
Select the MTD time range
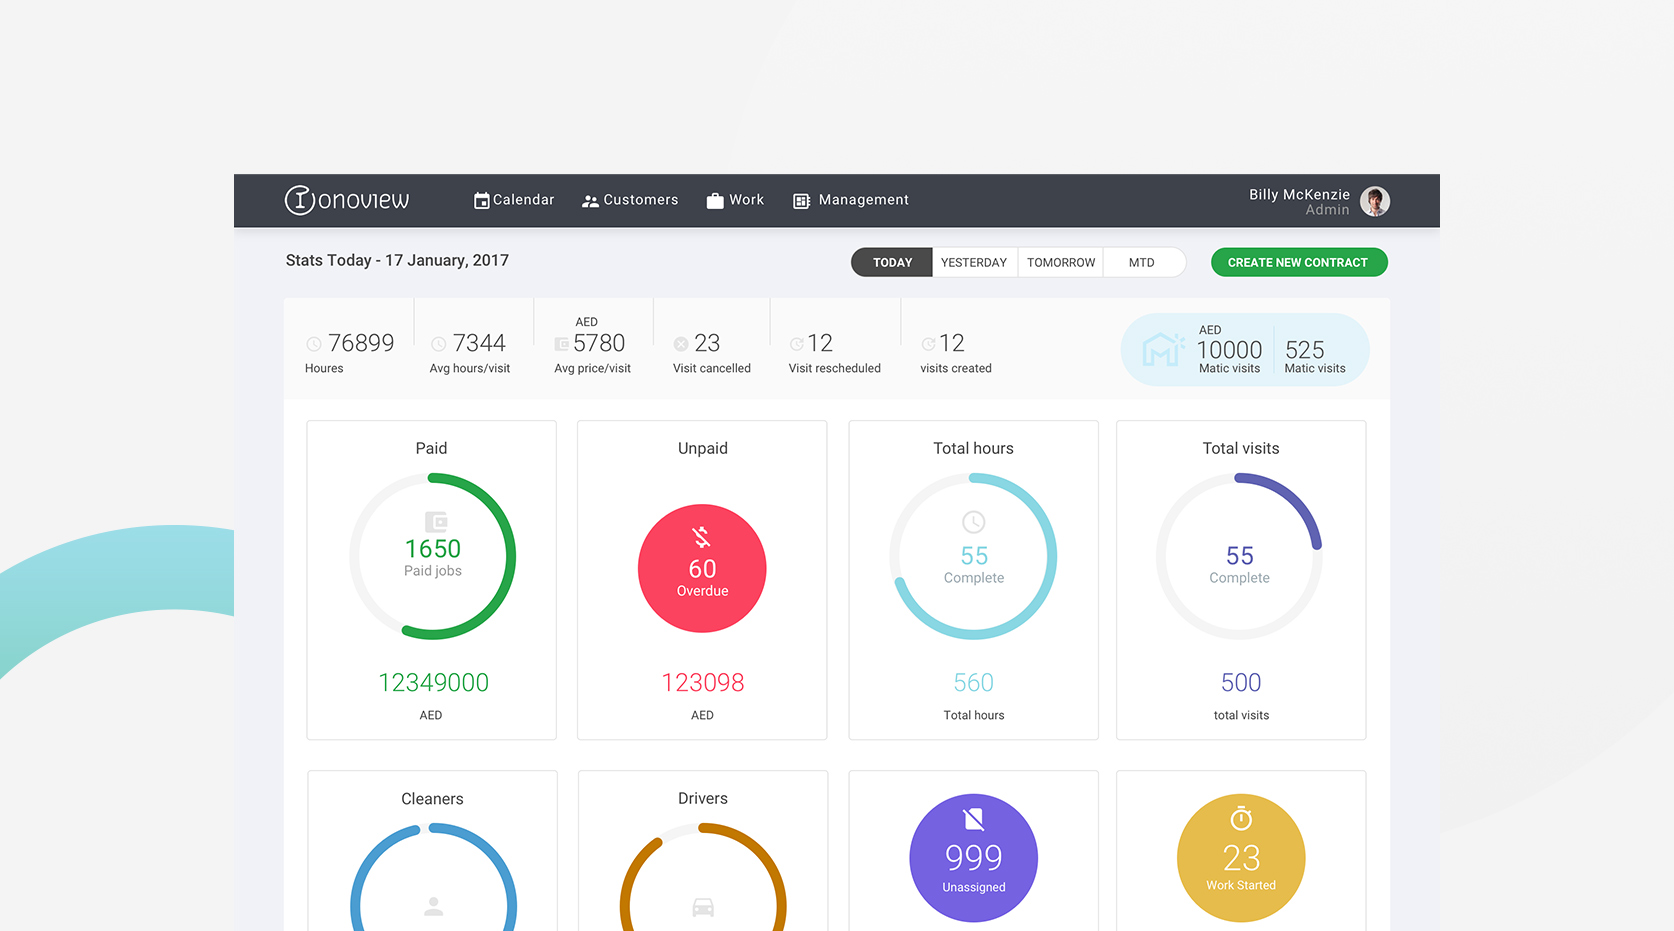[x=1141, y=262]
